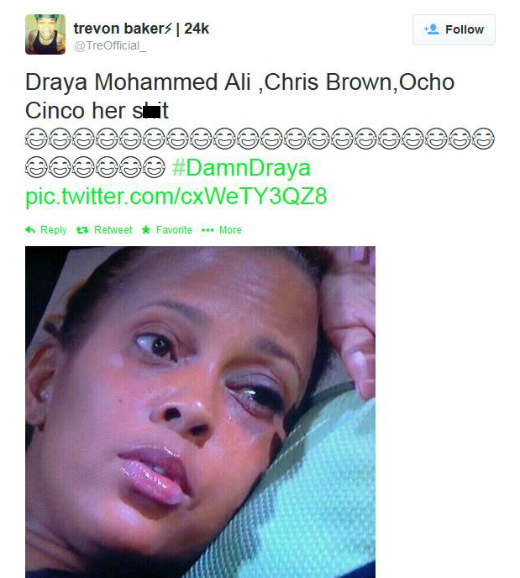Viewport: 520px width, 578px height.
Task: Mark the tweet using Favorite label
Action: pyautogui.click(x=174, y=230)
